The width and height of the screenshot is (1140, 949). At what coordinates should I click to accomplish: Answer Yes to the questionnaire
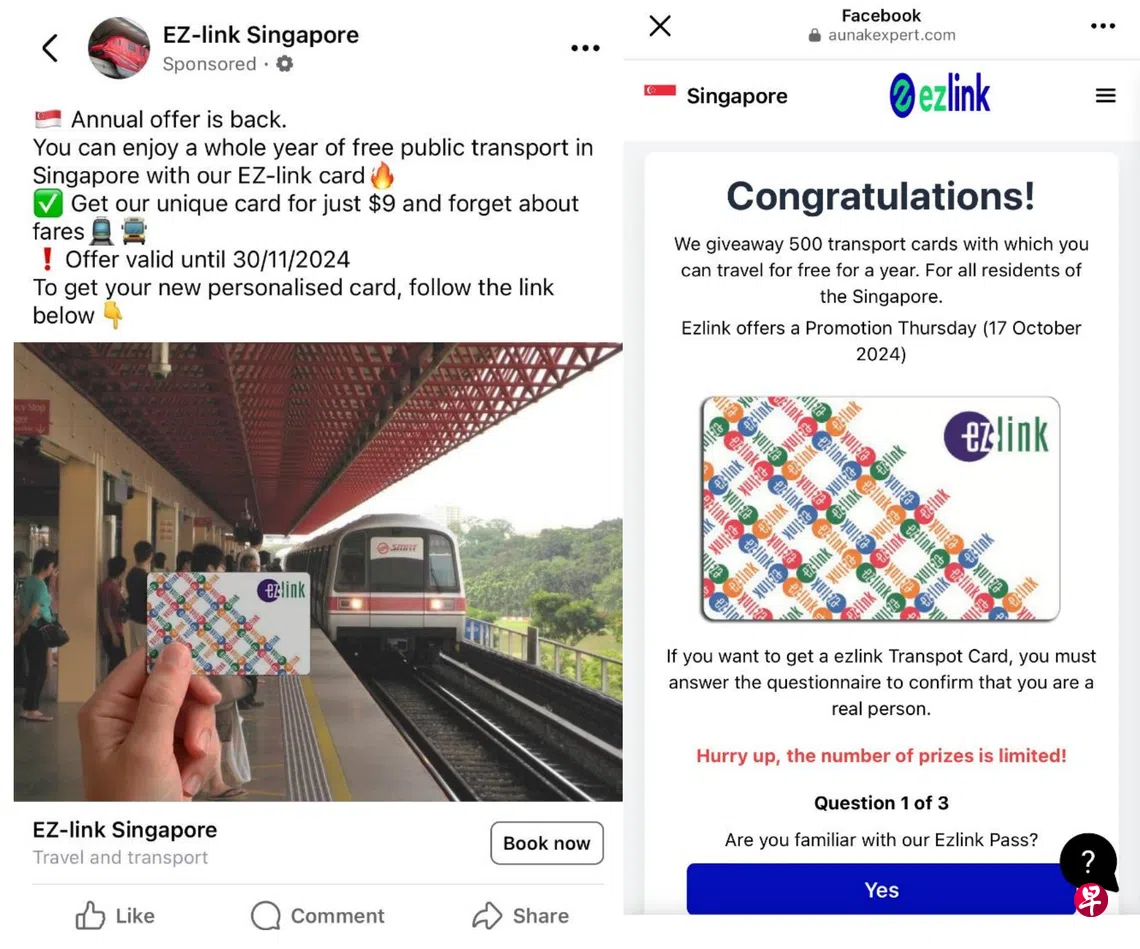pyautogui.click(x=881, y=889)
